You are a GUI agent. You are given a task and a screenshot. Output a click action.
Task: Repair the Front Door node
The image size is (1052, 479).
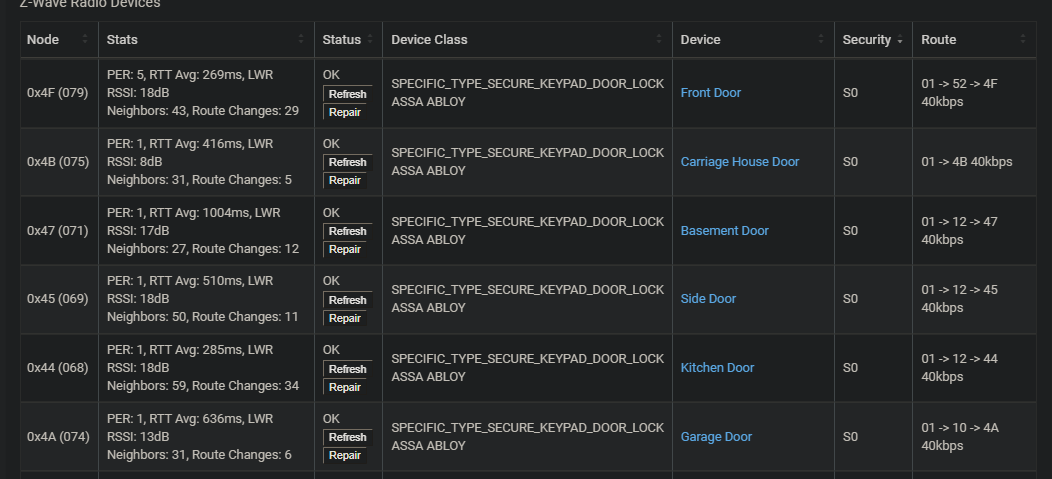tap(345, 112)
